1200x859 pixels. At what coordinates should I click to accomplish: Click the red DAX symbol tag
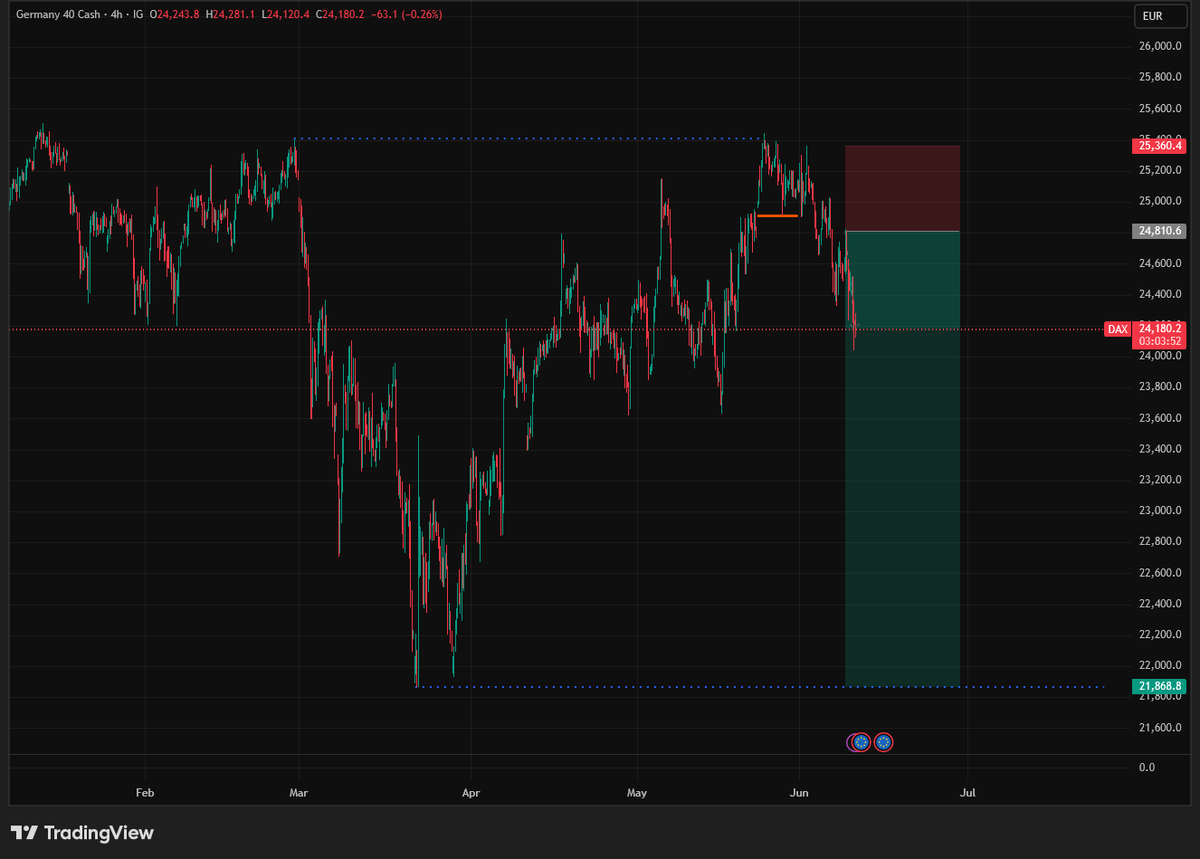pyautogui.click(x=1117, y=329)
